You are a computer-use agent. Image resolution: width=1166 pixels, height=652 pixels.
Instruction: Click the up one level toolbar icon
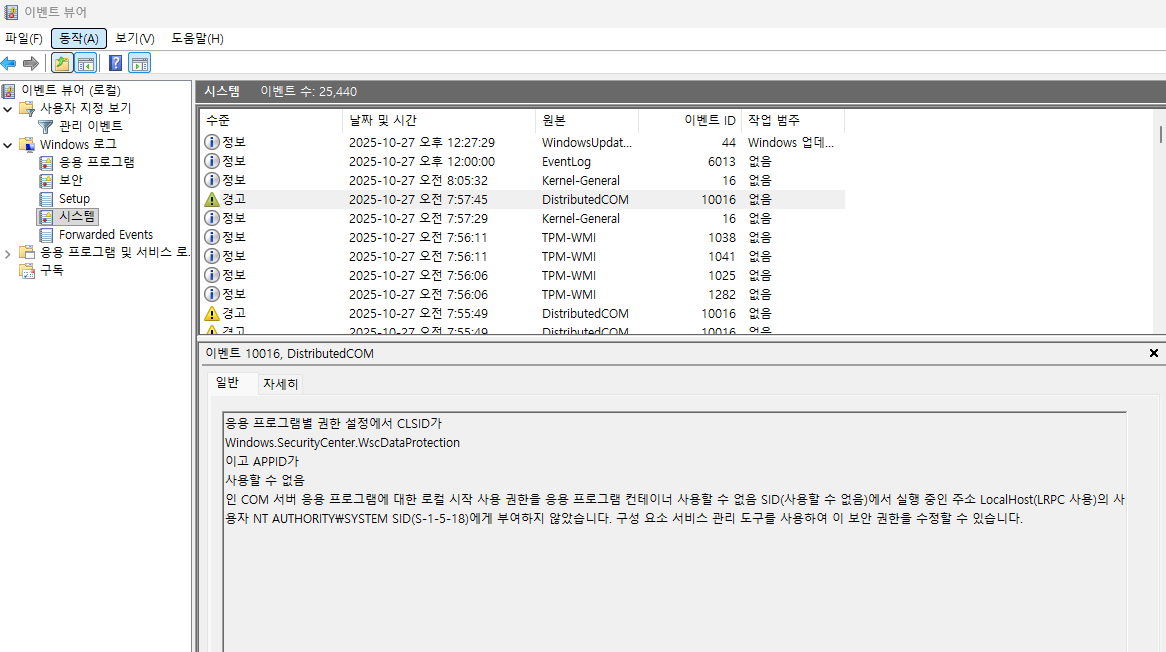point(62,64)
